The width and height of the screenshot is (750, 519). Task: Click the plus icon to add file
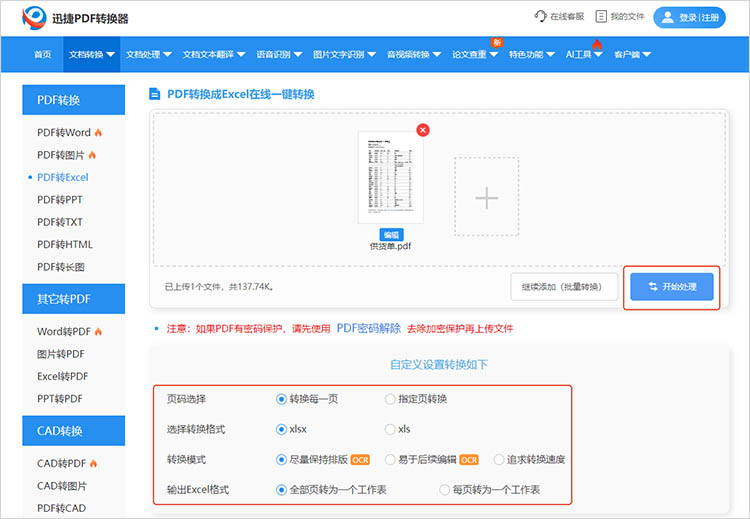point(486,198)
